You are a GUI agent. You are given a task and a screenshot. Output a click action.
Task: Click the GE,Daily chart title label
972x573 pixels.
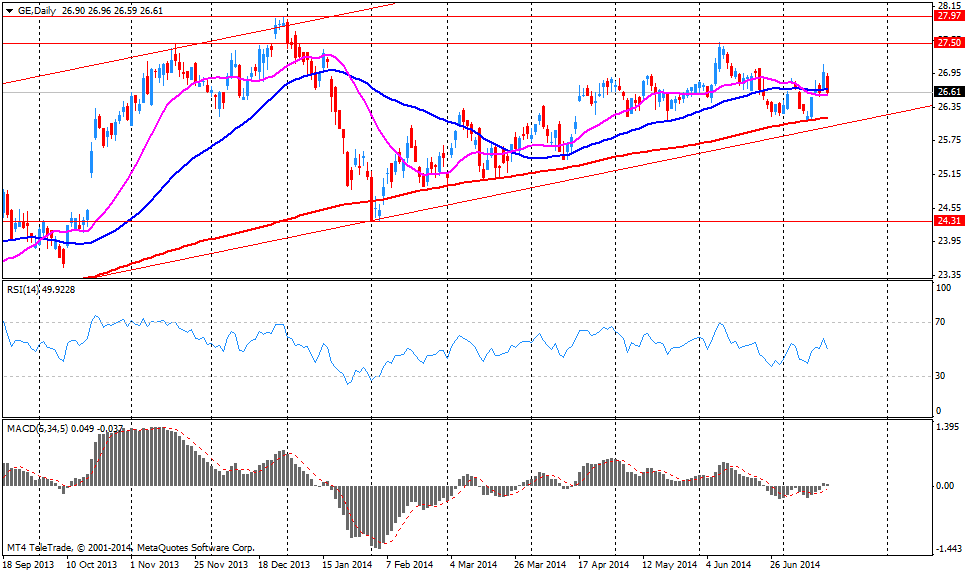pos(33,9)
